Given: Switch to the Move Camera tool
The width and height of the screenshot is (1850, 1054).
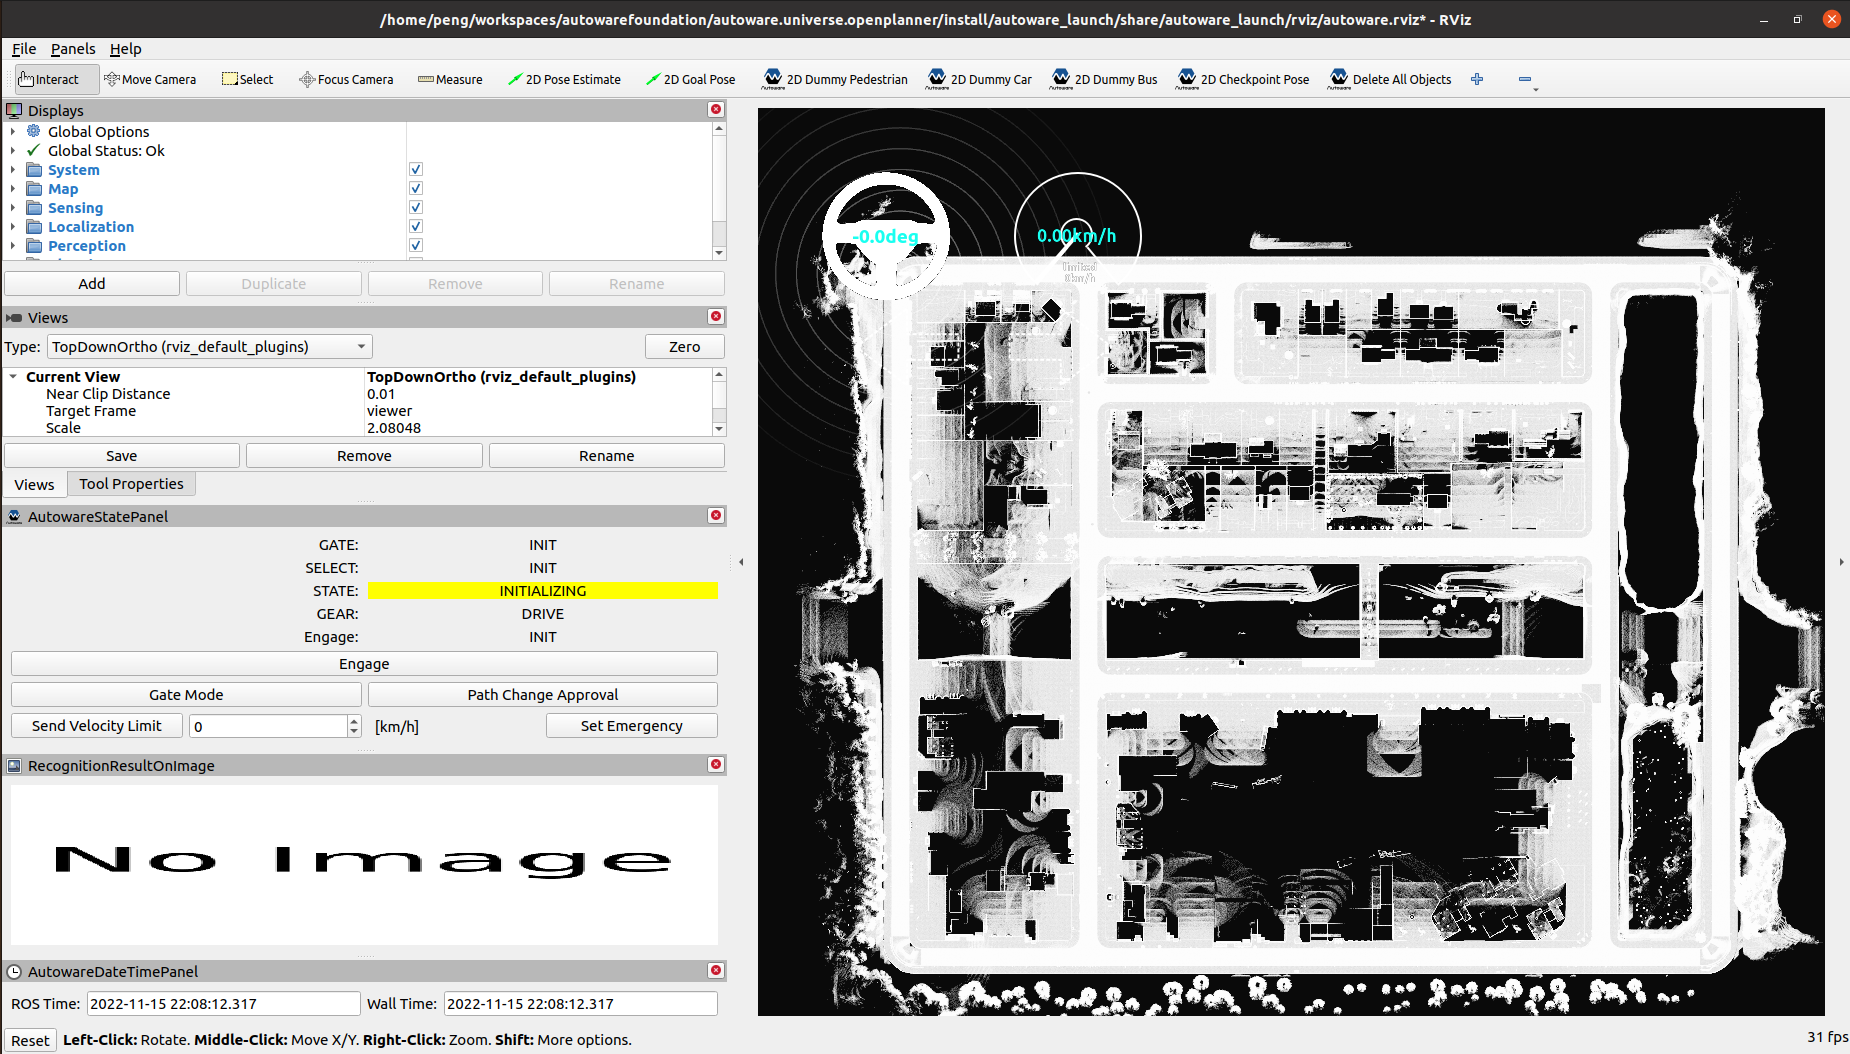Looking at the screenshot, I should point(150,79).
